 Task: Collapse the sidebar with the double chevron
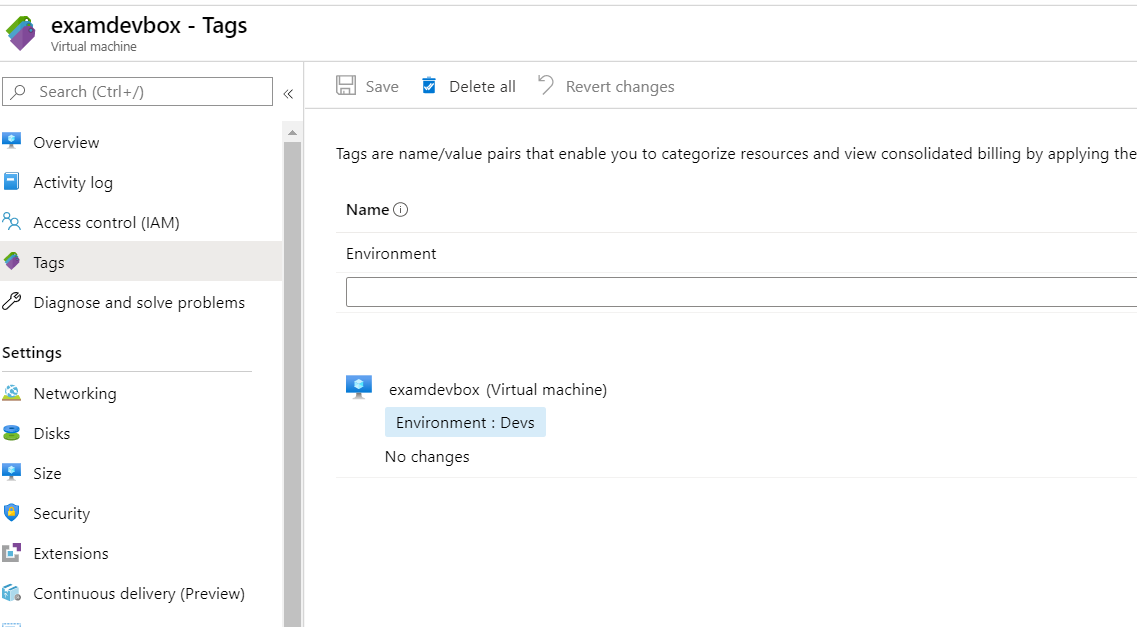(x=288, y=94)
